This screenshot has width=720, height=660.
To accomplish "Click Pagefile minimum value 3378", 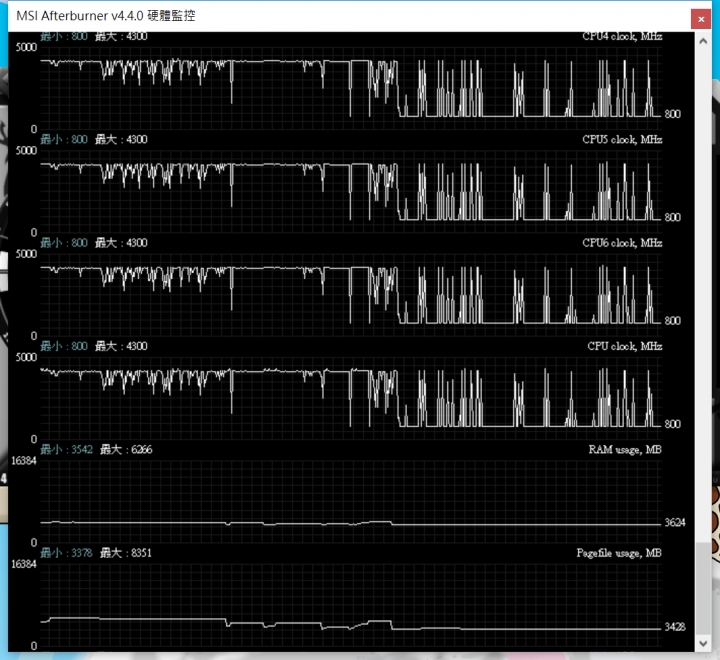I will pyautogui.click(x=82, y=553).
